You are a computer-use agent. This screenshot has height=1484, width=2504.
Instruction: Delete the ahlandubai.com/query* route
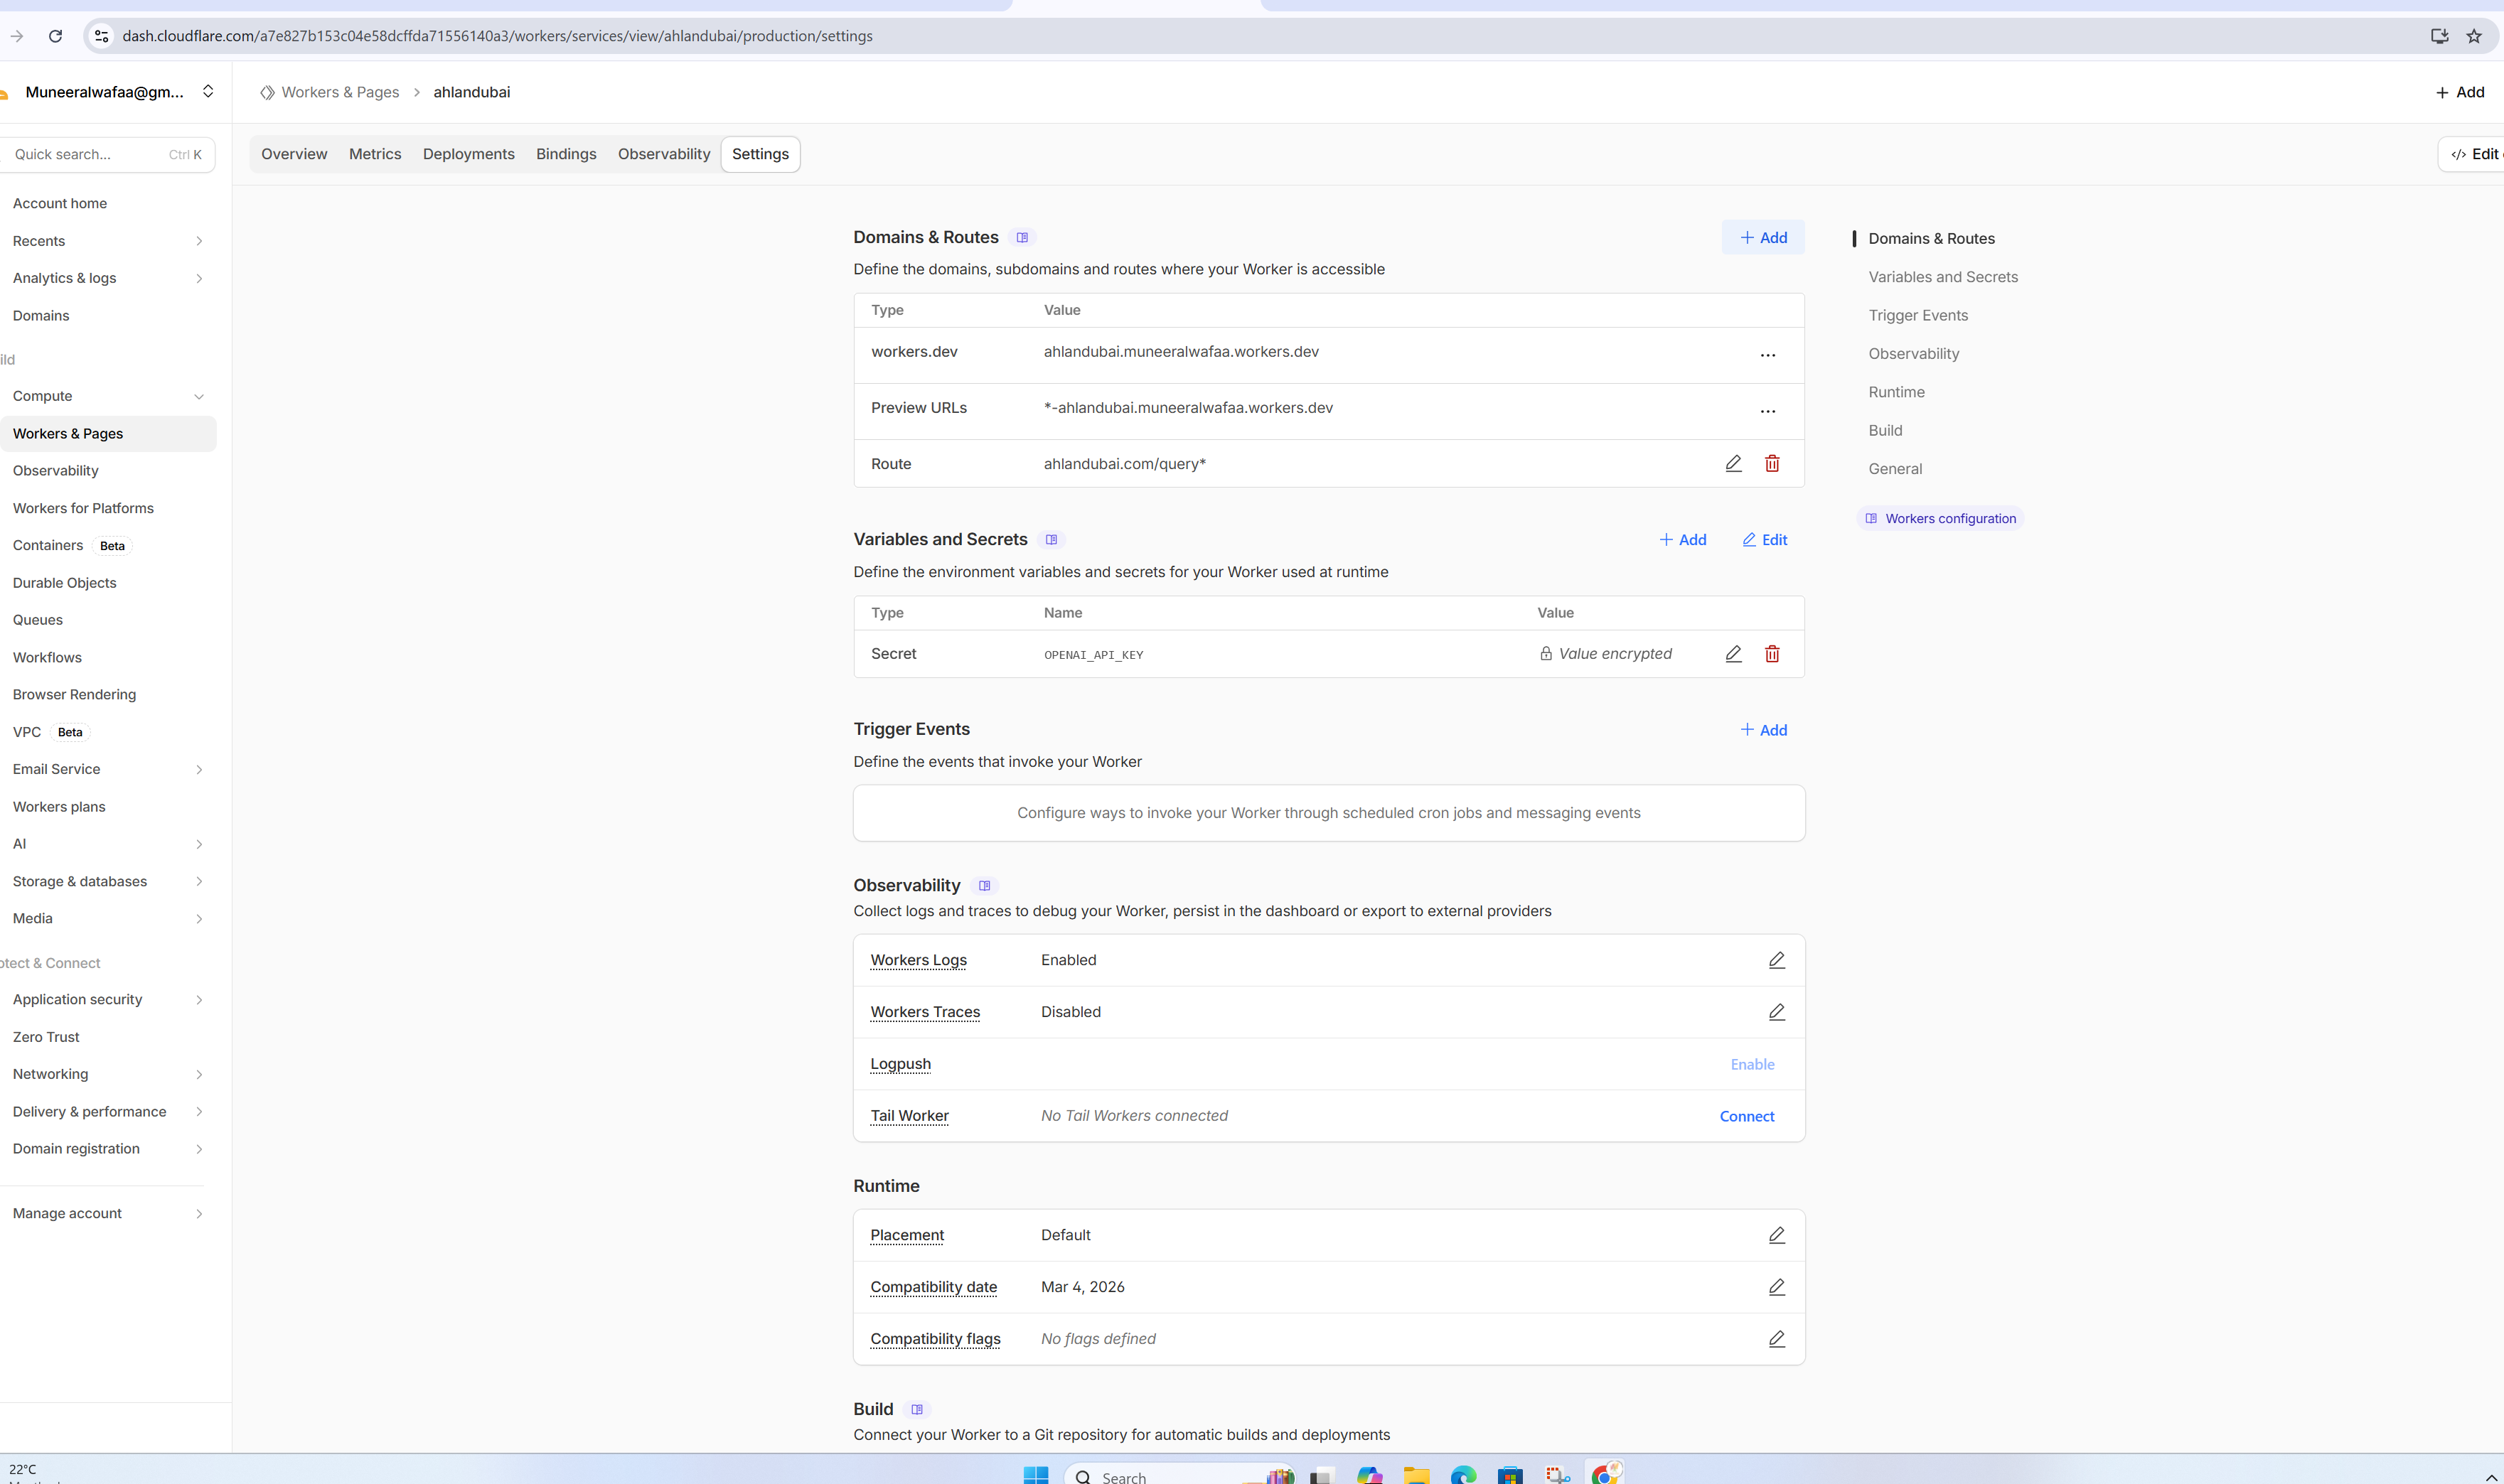click(1772, 463)
